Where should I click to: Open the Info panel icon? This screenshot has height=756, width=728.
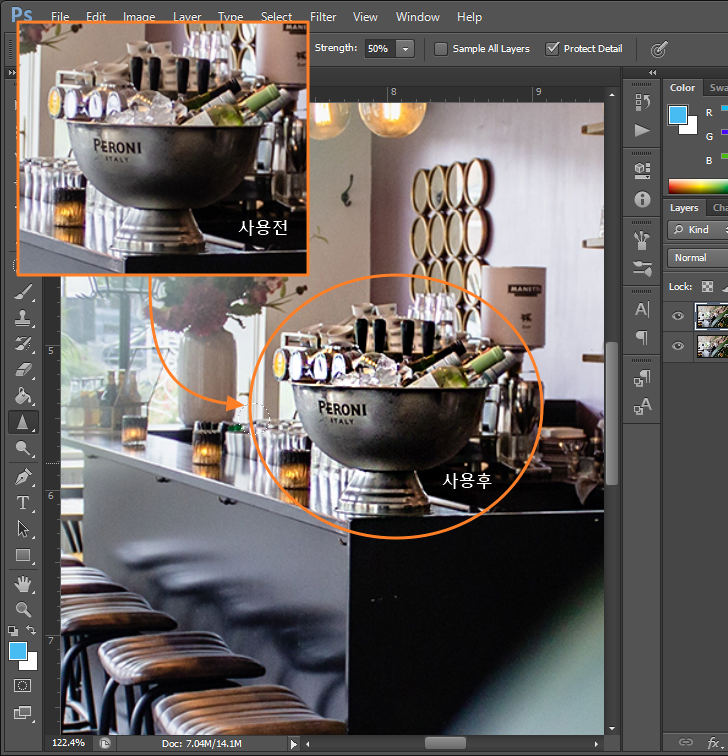[642, 199]
